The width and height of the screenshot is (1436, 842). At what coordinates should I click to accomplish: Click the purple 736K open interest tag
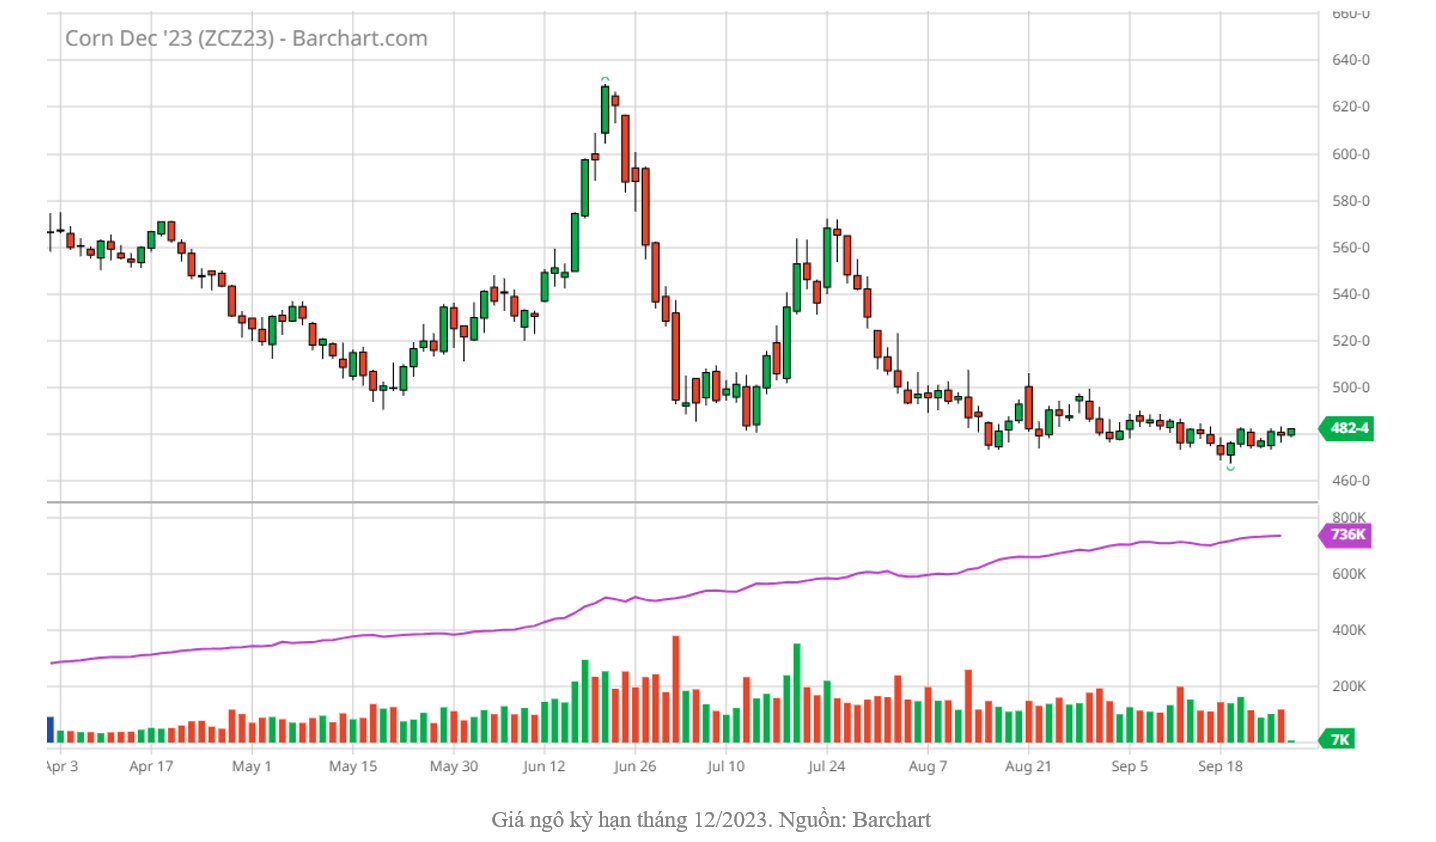coord(1346,534)
